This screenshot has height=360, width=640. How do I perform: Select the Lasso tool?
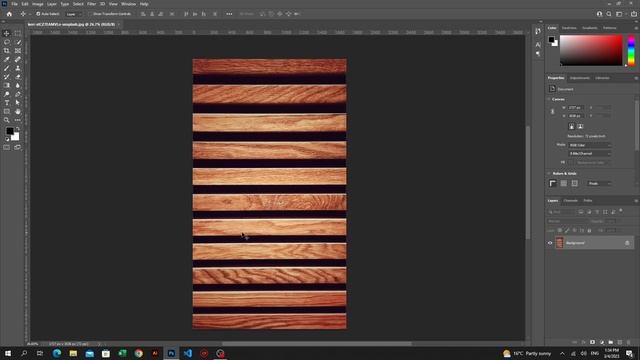pos(7,42)
